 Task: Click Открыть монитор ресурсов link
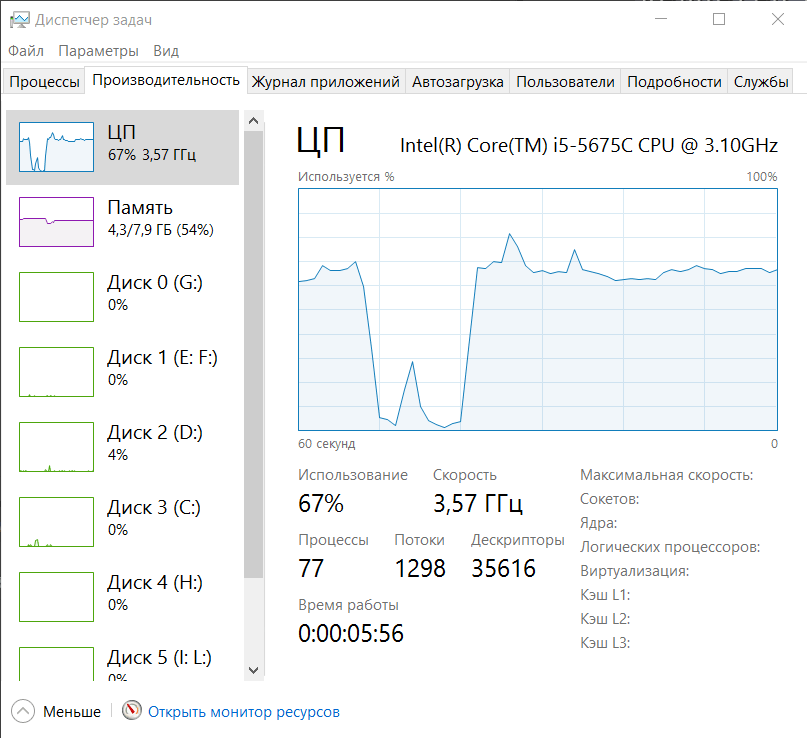244,712
